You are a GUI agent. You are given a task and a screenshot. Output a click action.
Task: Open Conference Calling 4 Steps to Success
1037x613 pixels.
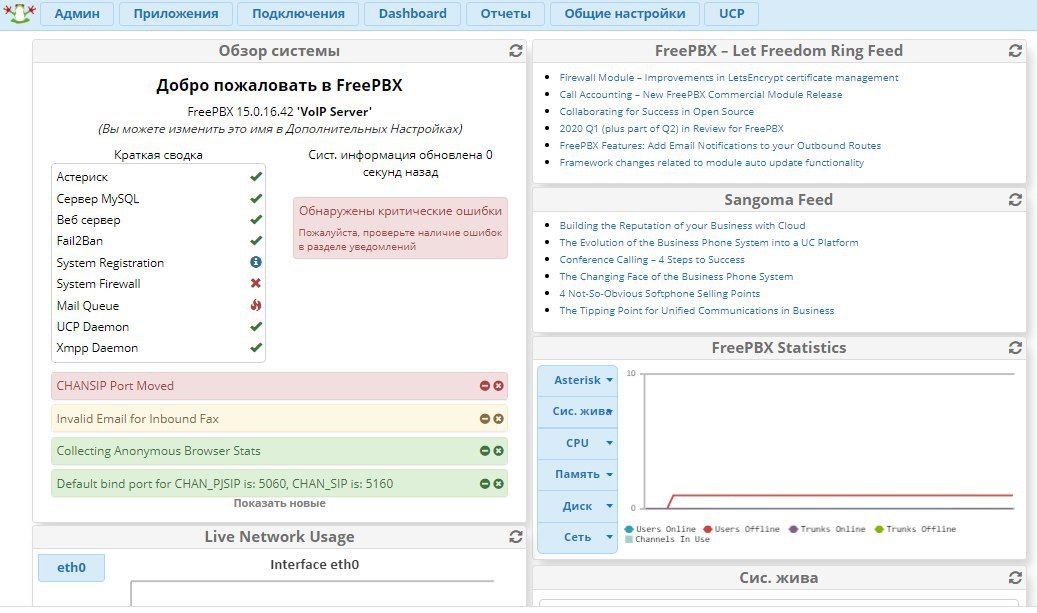click(652, 260)
